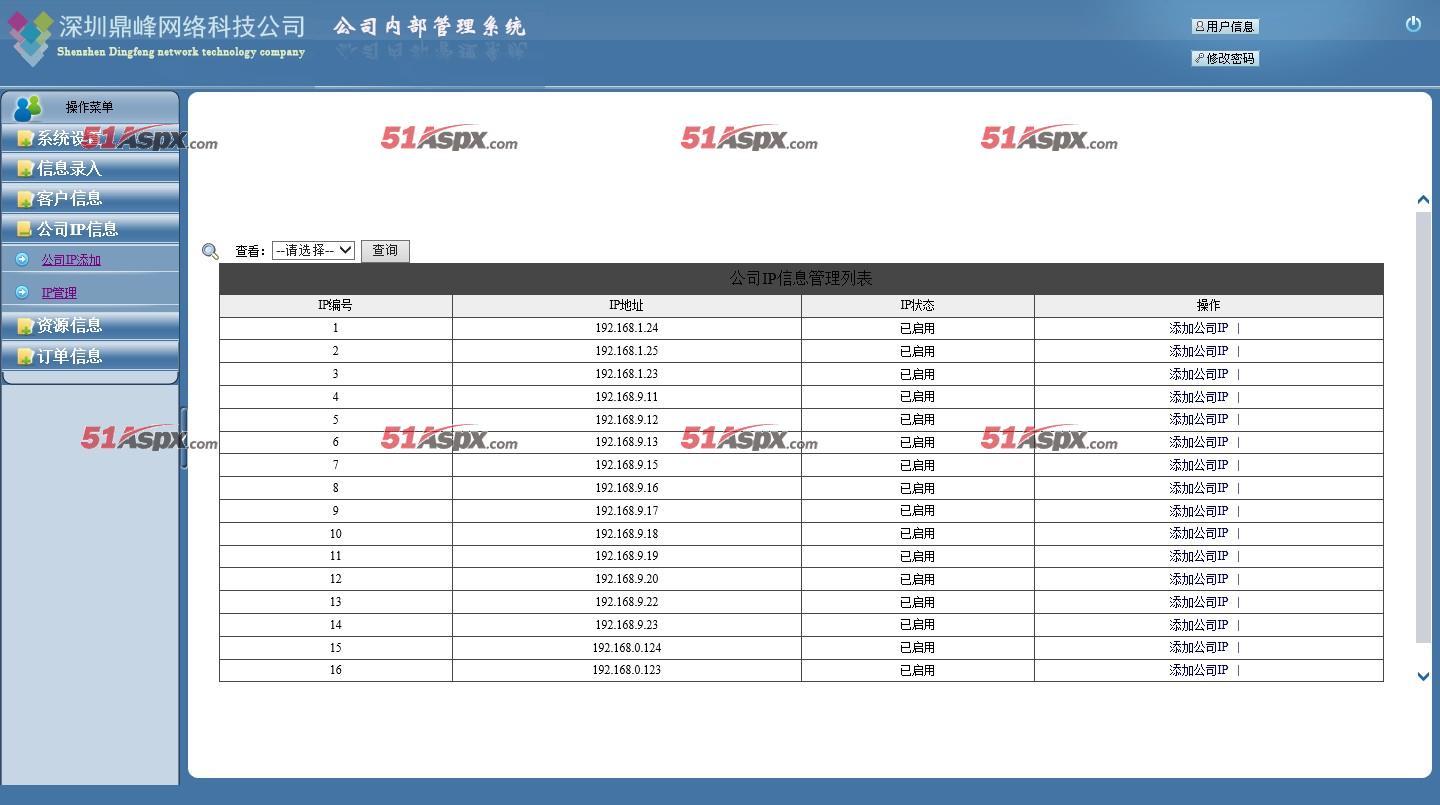Click 添加公司IP for 192.168.1.23

point(1199,374)
